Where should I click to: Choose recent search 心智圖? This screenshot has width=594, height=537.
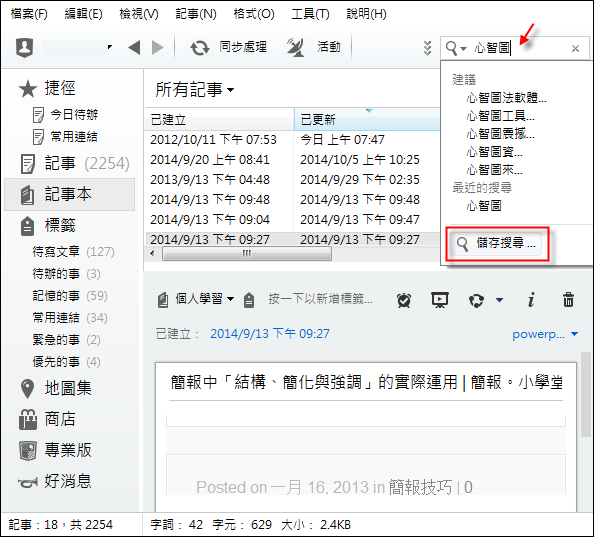click(484, 206)
